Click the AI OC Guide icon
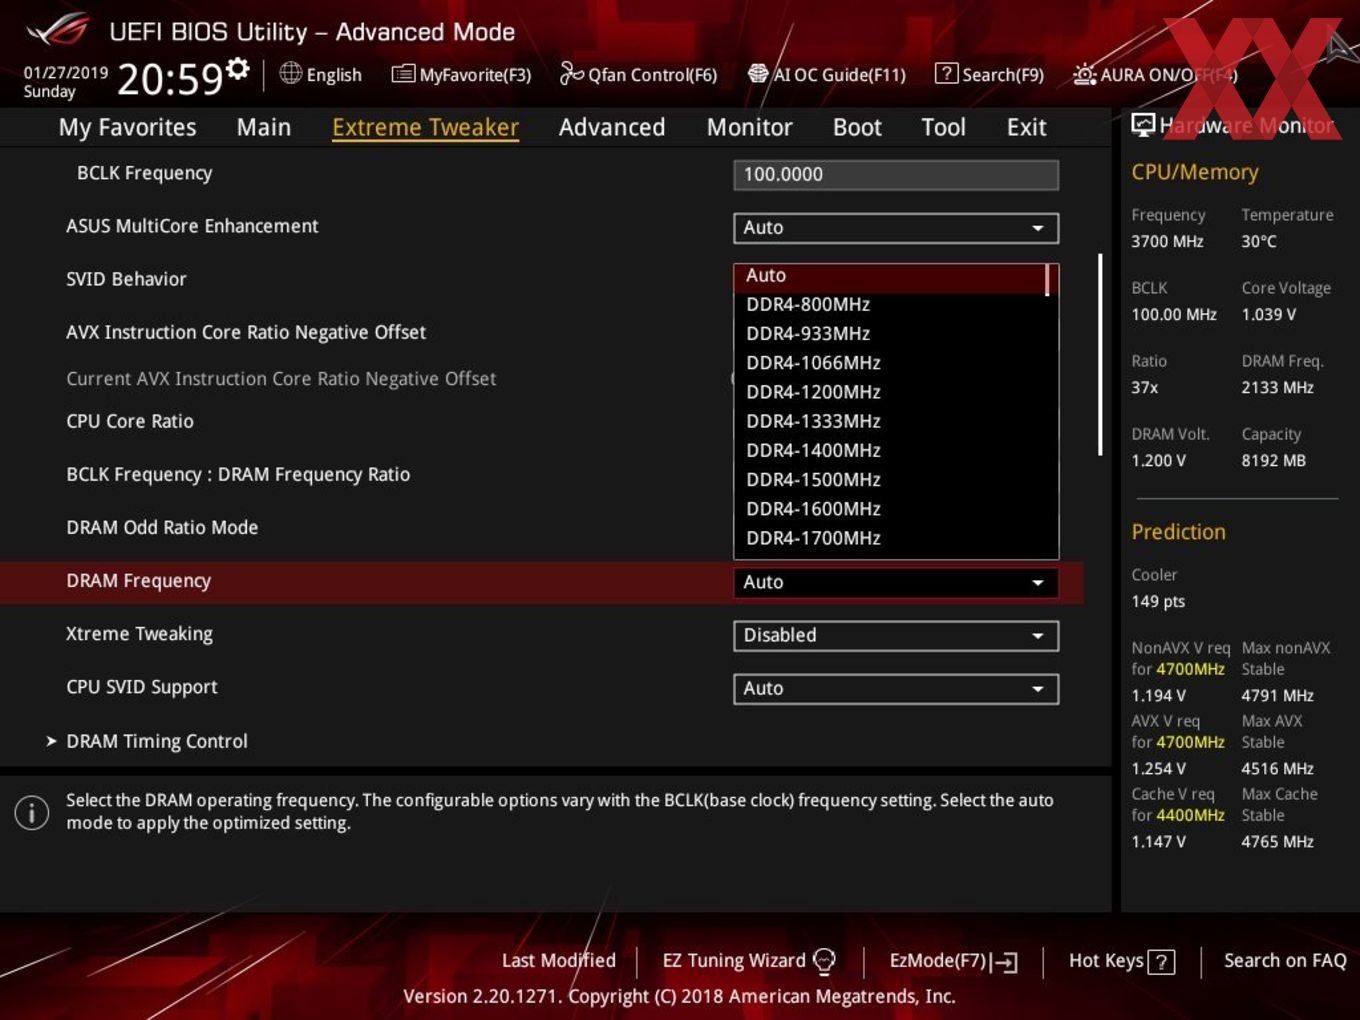Viewport: 1360px width, 1020px height. [758, 74]
